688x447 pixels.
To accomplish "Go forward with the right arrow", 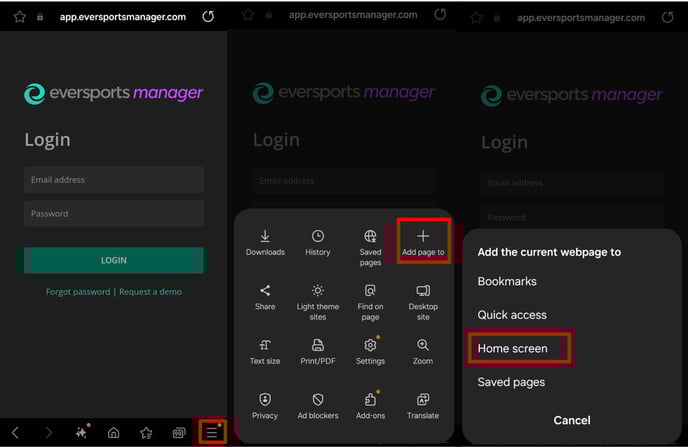I will [x=48, y=433].
